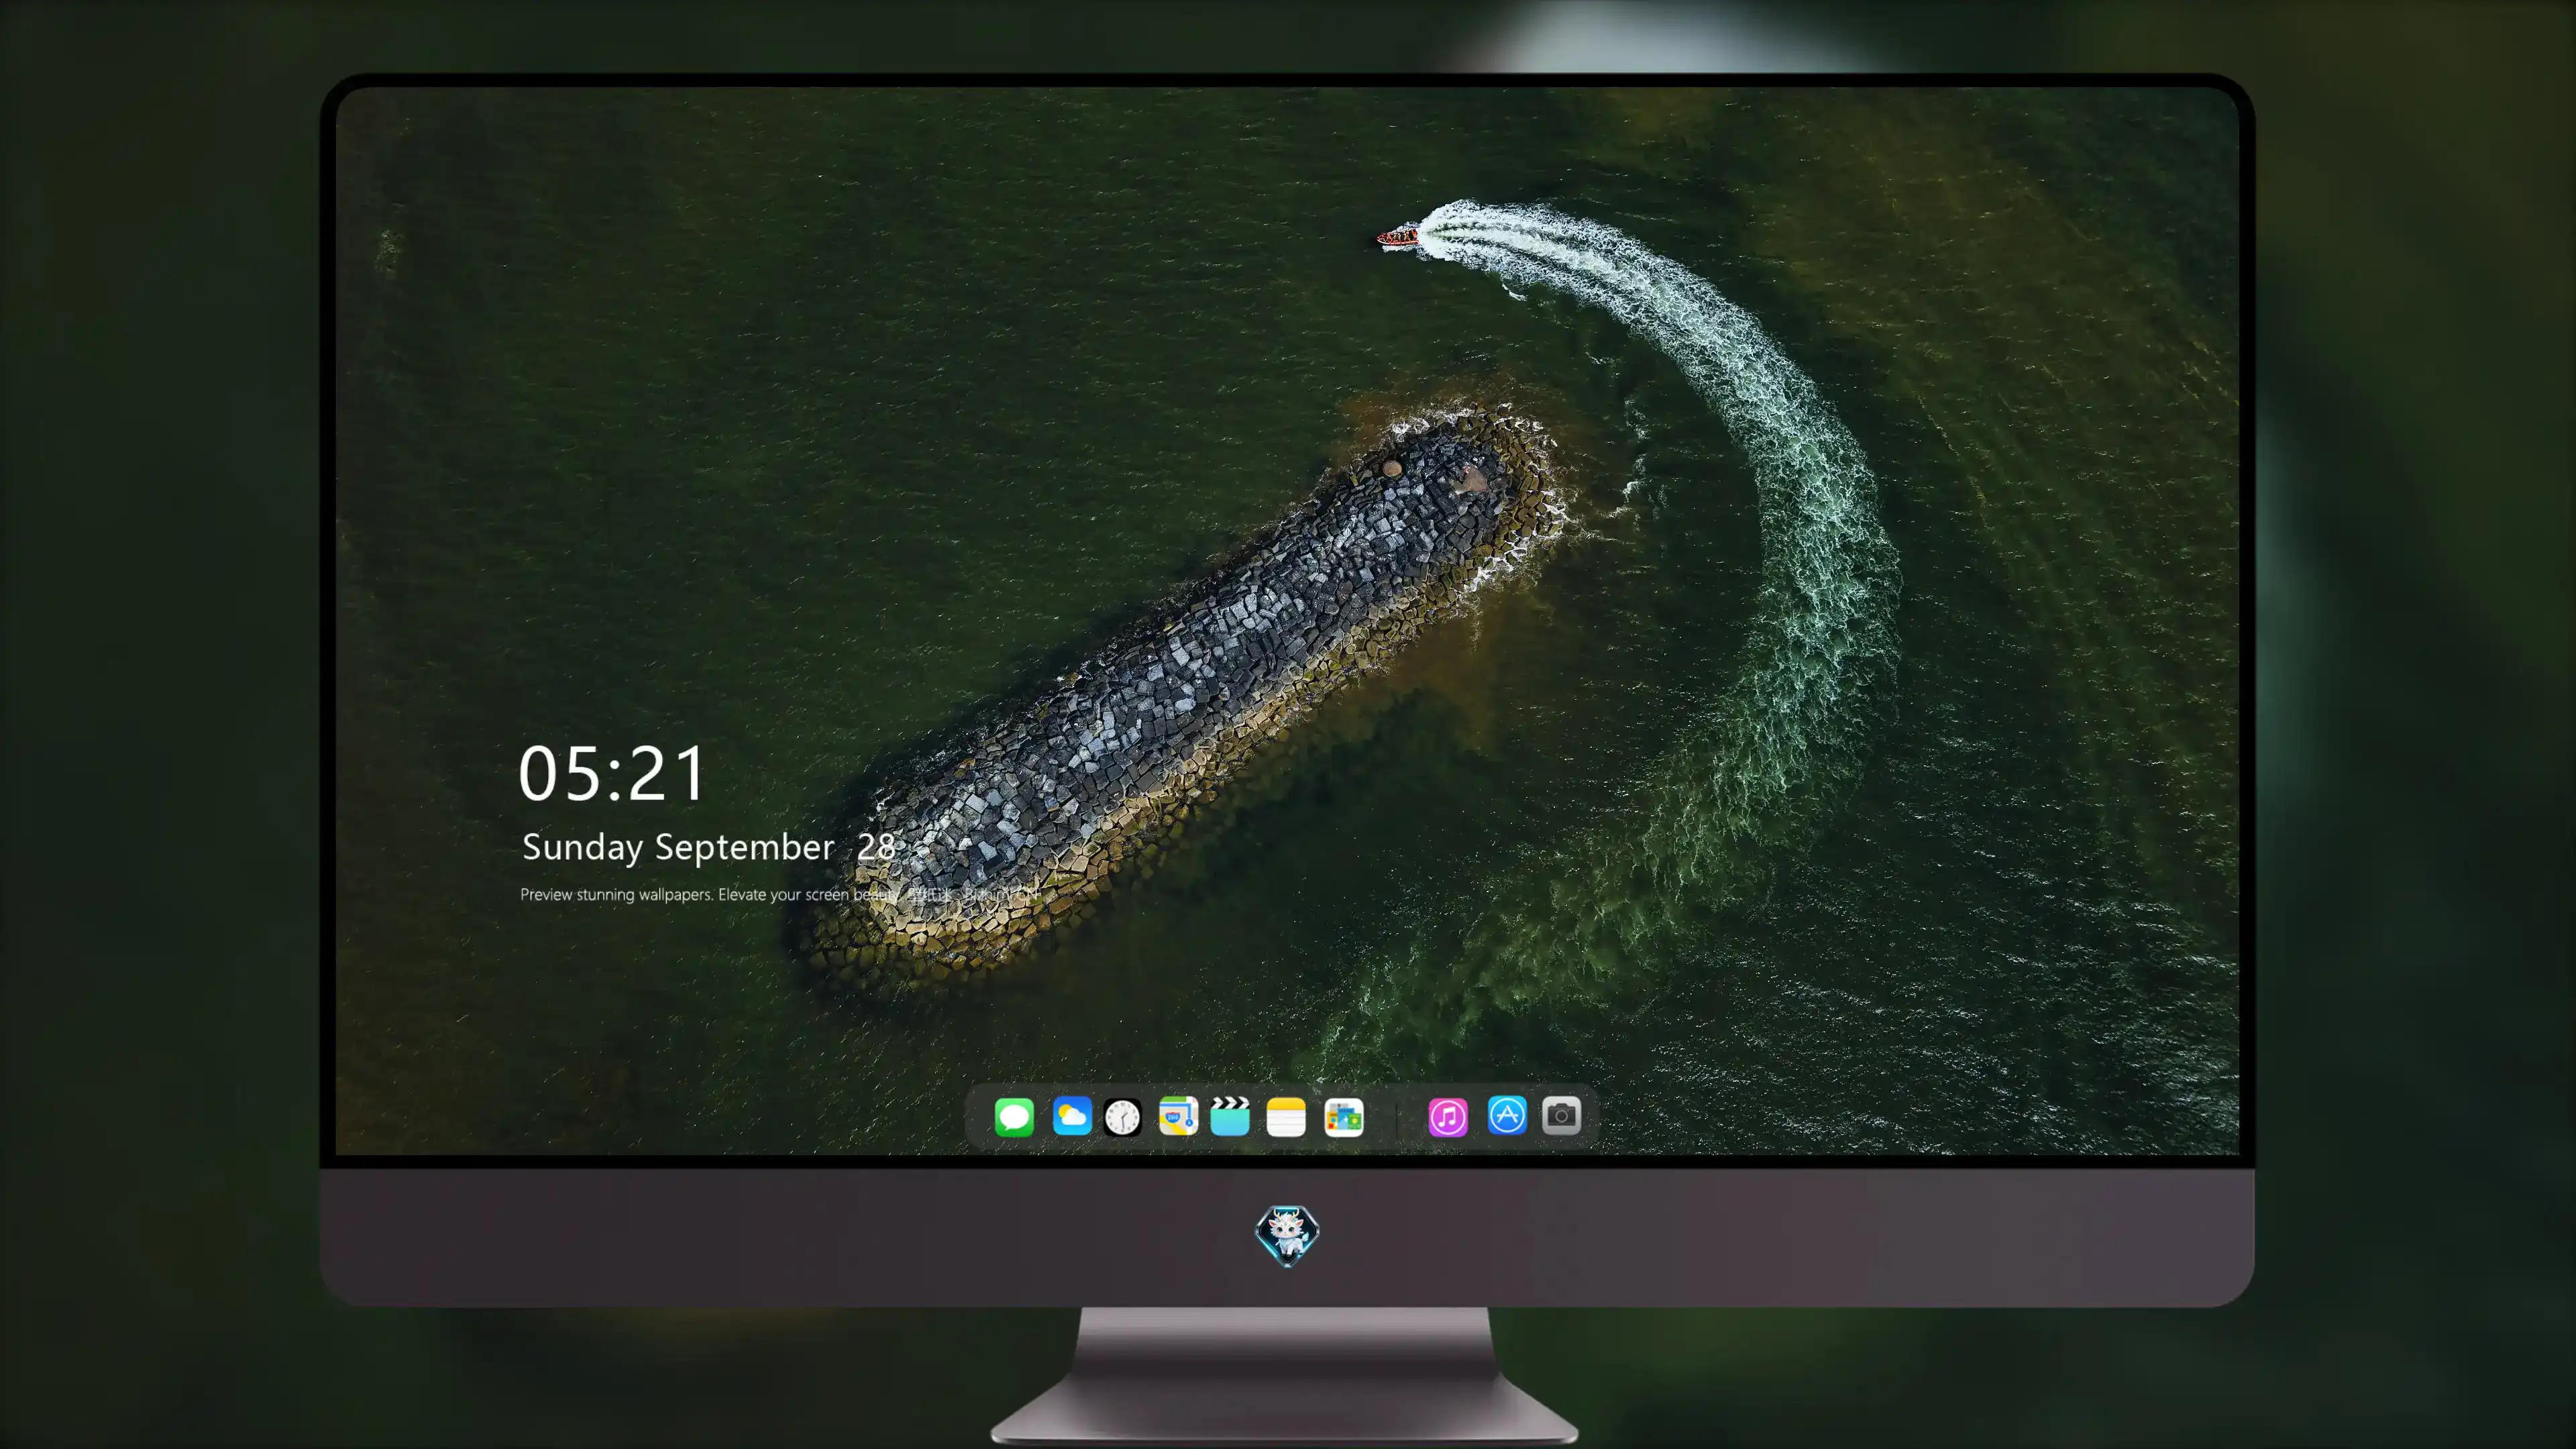2576x1449 pixels.
Task: Click the 05:21 clock display
Action: tap(612, 773)
